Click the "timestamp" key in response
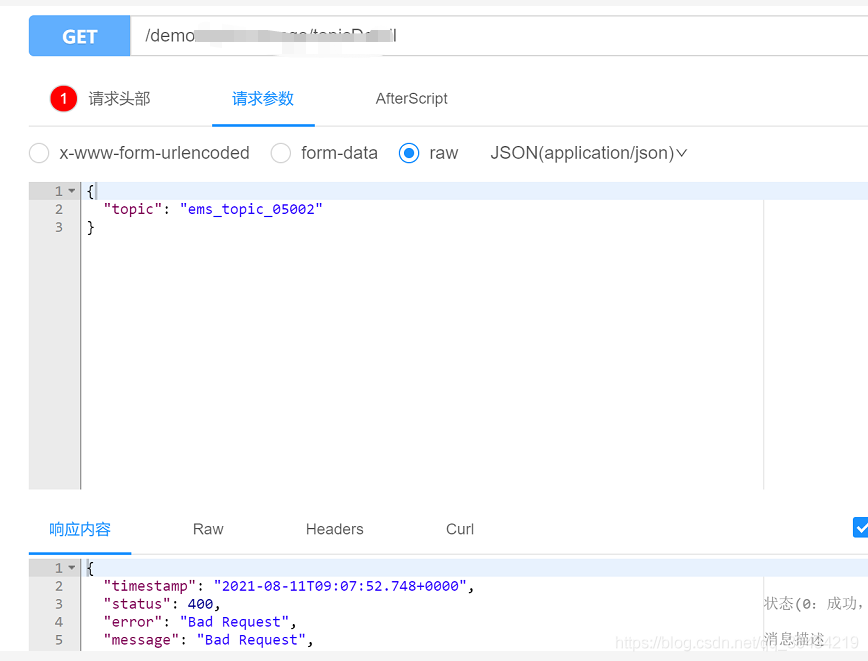Viewport: 868px width, 661px height. (149, 586)
